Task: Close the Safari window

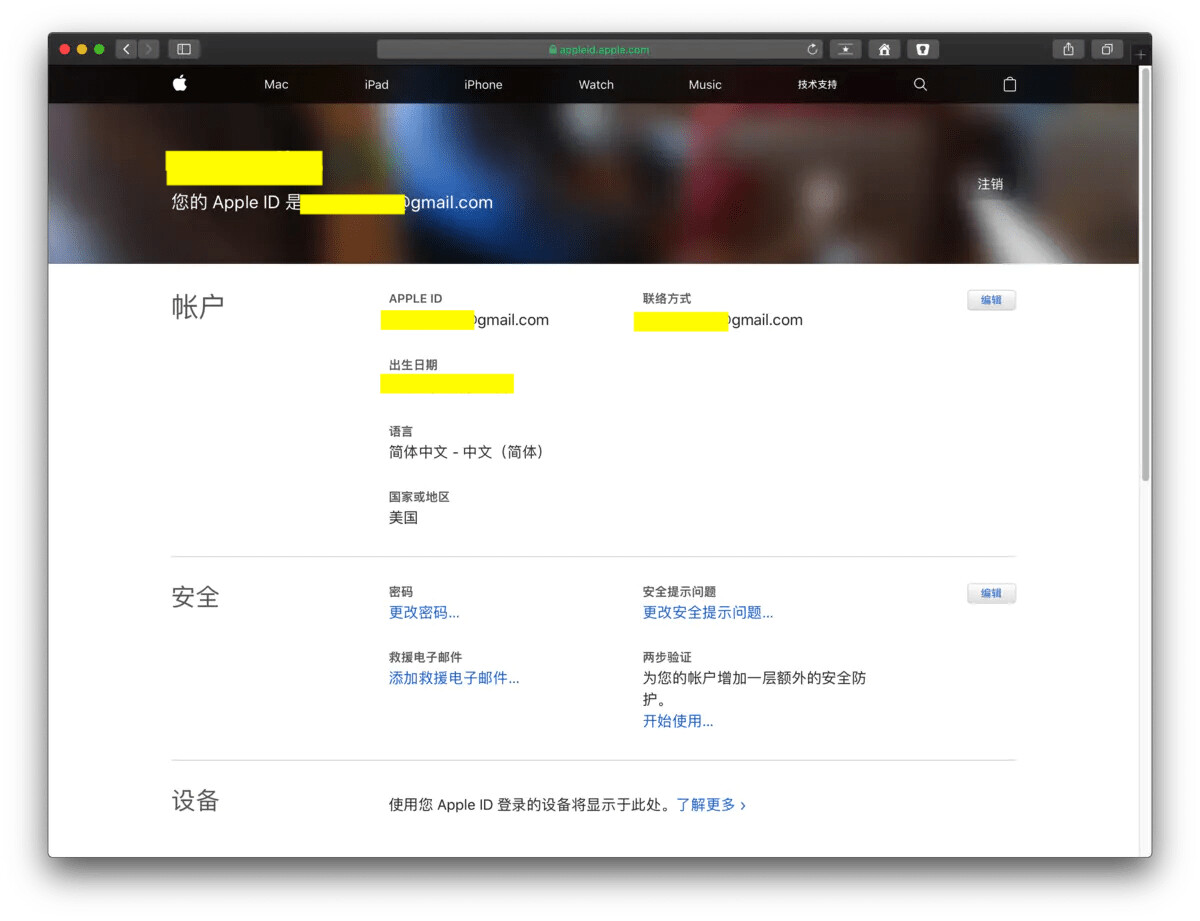Action: coord(65,49)
